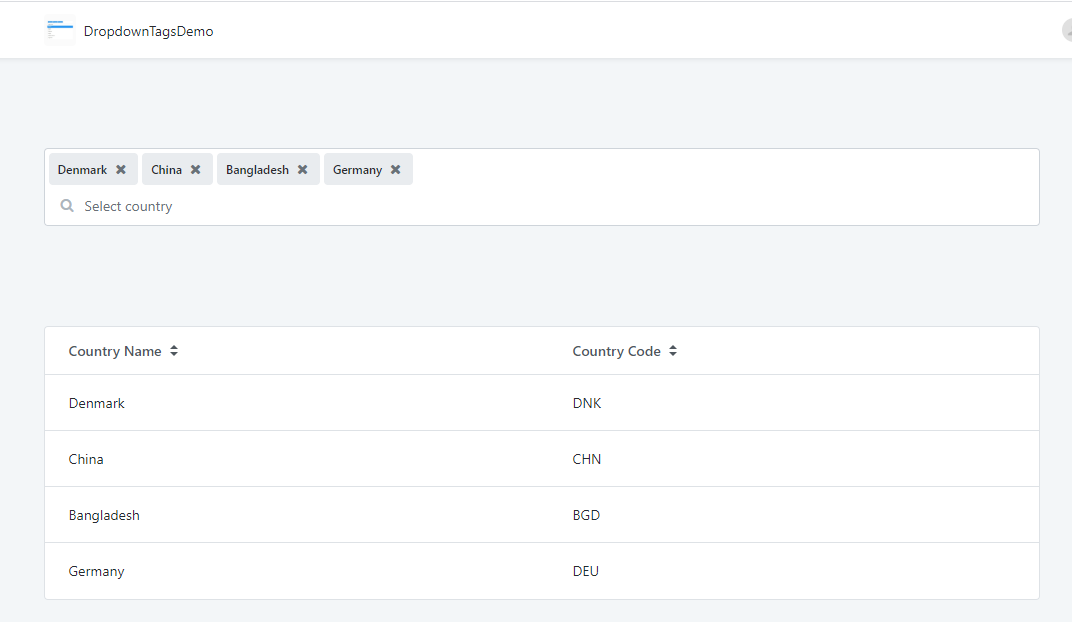The height and width of the screenshot is (622, 1072).
Task: Click the Bangladesh tag label
Action: 257,170
